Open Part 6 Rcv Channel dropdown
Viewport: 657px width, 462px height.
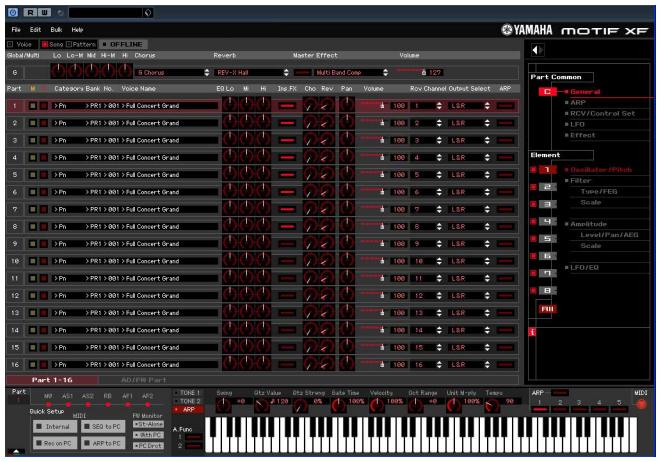tap(427, 192)
